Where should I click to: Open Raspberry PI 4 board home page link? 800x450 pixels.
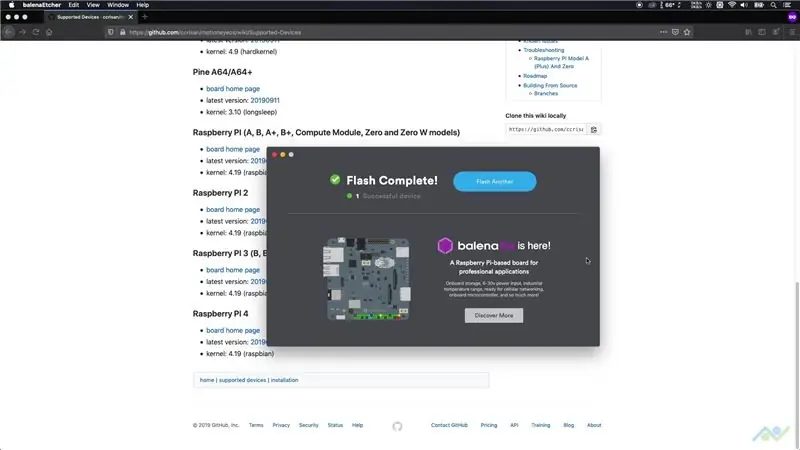click(x=233, y=331)
